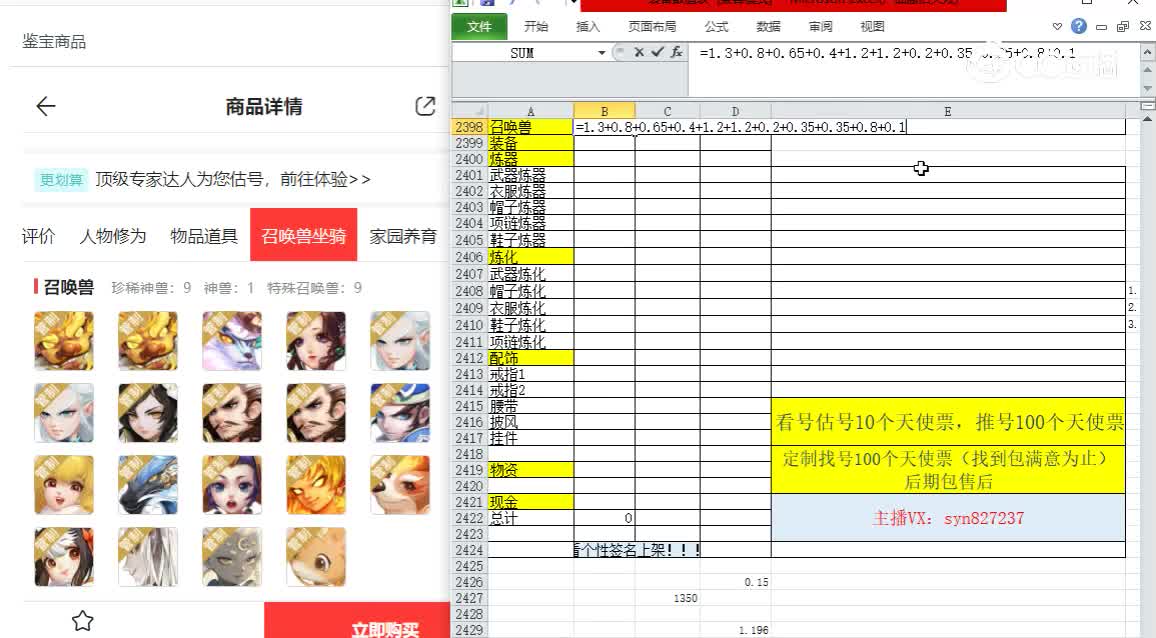Select the 召唤兽坐骑 tab

pyautogui.click(x=304, y=235)
